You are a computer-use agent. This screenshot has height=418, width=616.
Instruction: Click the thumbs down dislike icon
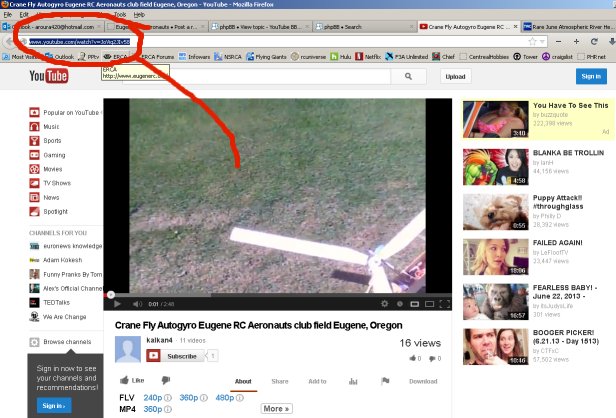[166, 380]
